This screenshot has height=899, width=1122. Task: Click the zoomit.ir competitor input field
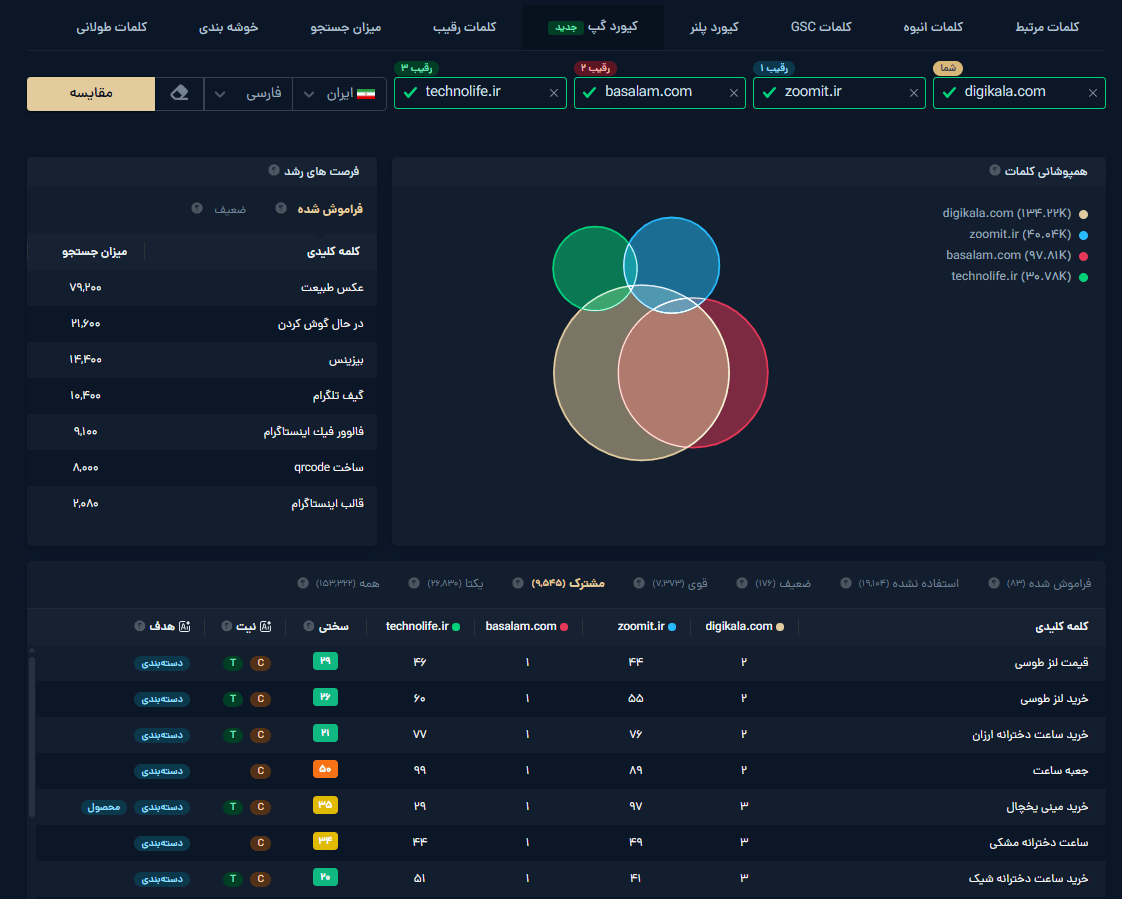(839, 93)
